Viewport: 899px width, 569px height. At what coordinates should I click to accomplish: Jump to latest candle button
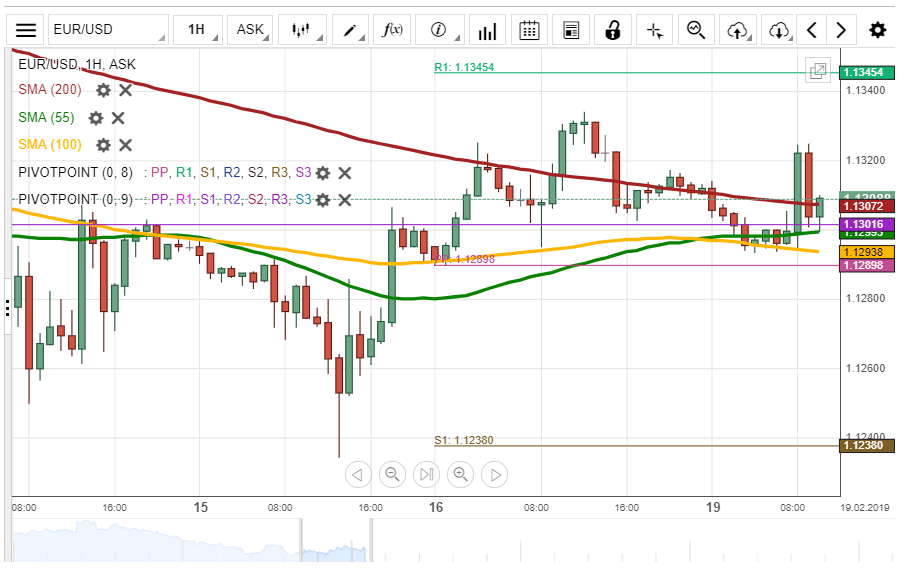click(x=427, y=475)
